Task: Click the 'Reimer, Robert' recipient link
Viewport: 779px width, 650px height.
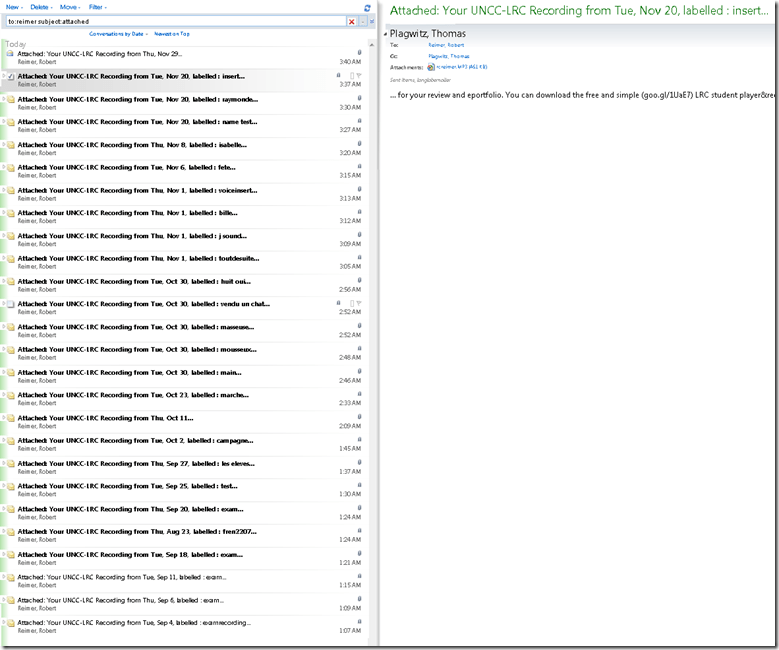Action: [x=446, y=45]
